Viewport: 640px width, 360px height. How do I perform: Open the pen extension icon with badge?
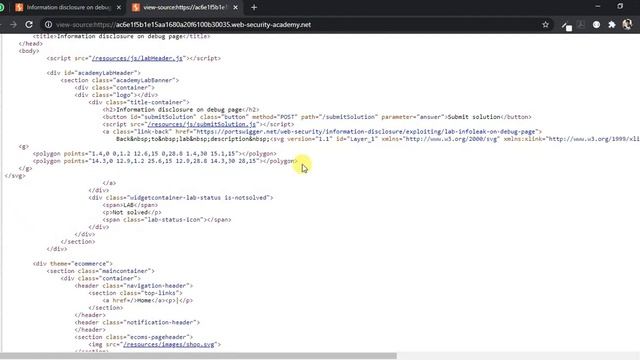tap(566, 26)
